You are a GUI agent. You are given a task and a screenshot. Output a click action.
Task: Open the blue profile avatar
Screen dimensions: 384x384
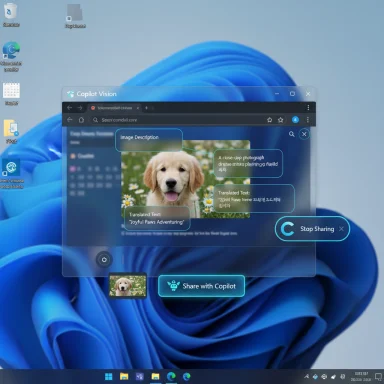coord(295,120)
